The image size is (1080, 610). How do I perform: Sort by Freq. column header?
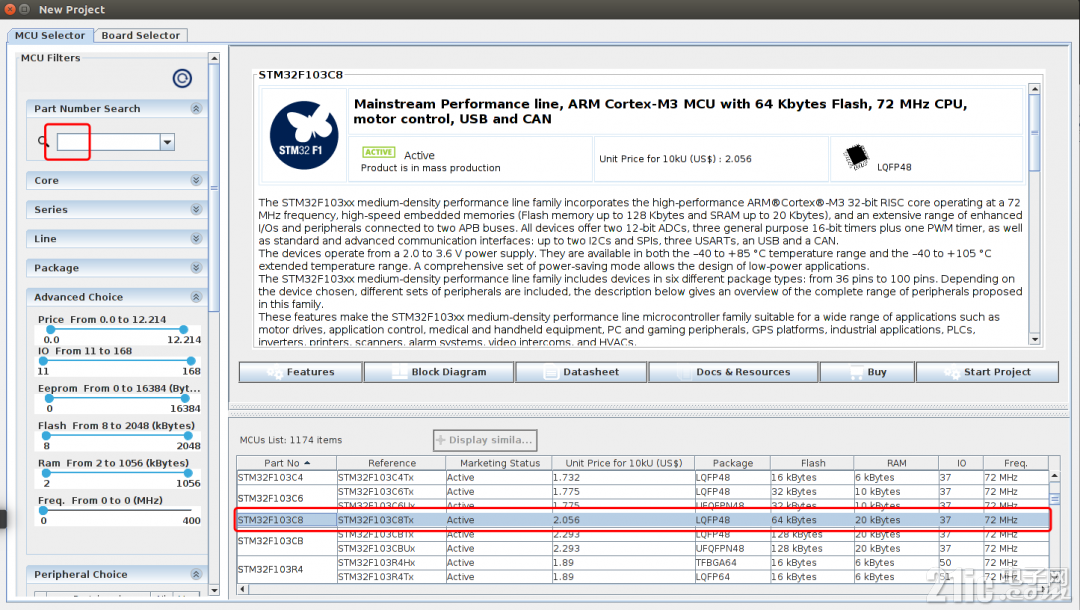click(x=1016, y=463)
